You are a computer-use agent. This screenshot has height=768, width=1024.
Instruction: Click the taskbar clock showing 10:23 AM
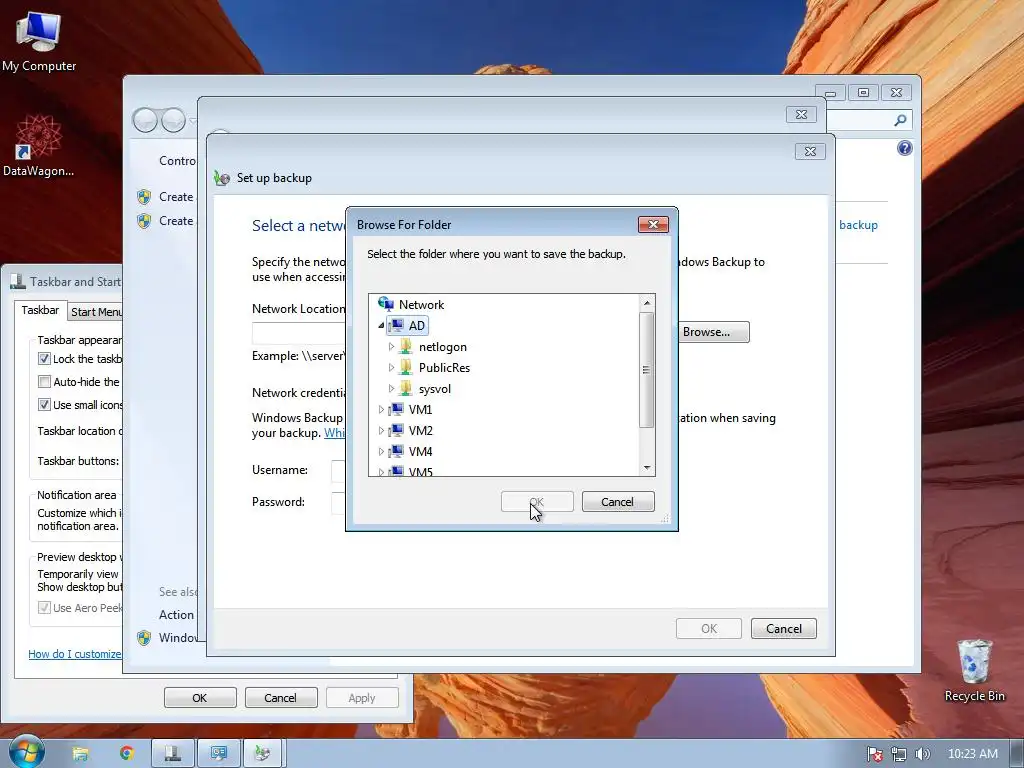pyautogui.click(x=972, y=754)
